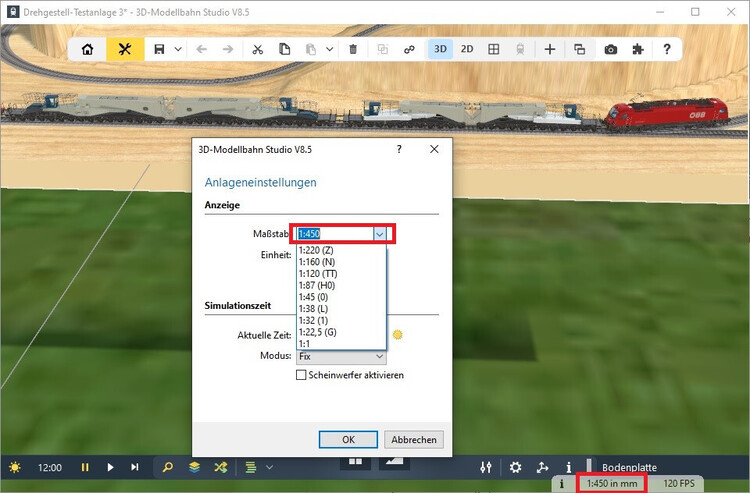Click the sun icon beside Aktuelle Zeit
This screenshot has width=750, height=493.
(397, 335)
